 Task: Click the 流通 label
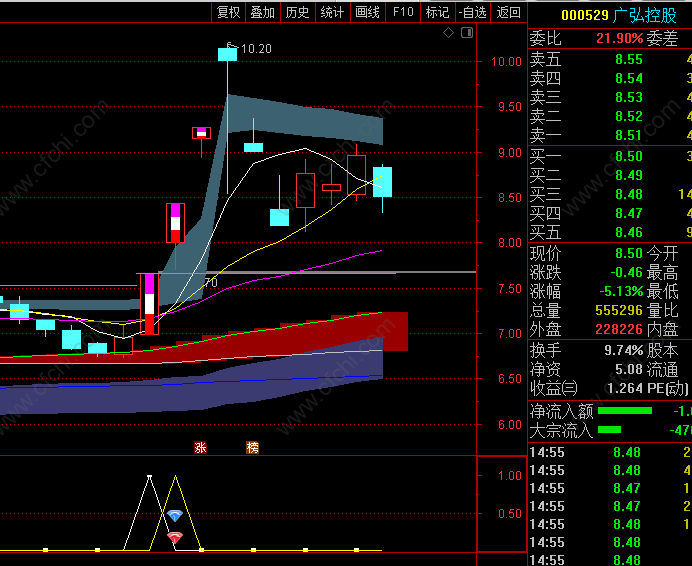coord(662,370)
